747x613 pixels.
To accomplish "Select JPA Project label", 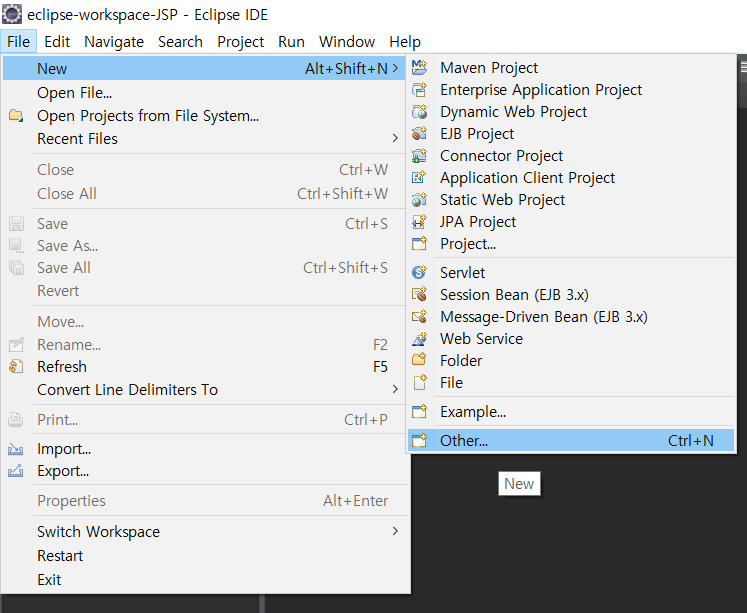I will (x=478, y=221).
